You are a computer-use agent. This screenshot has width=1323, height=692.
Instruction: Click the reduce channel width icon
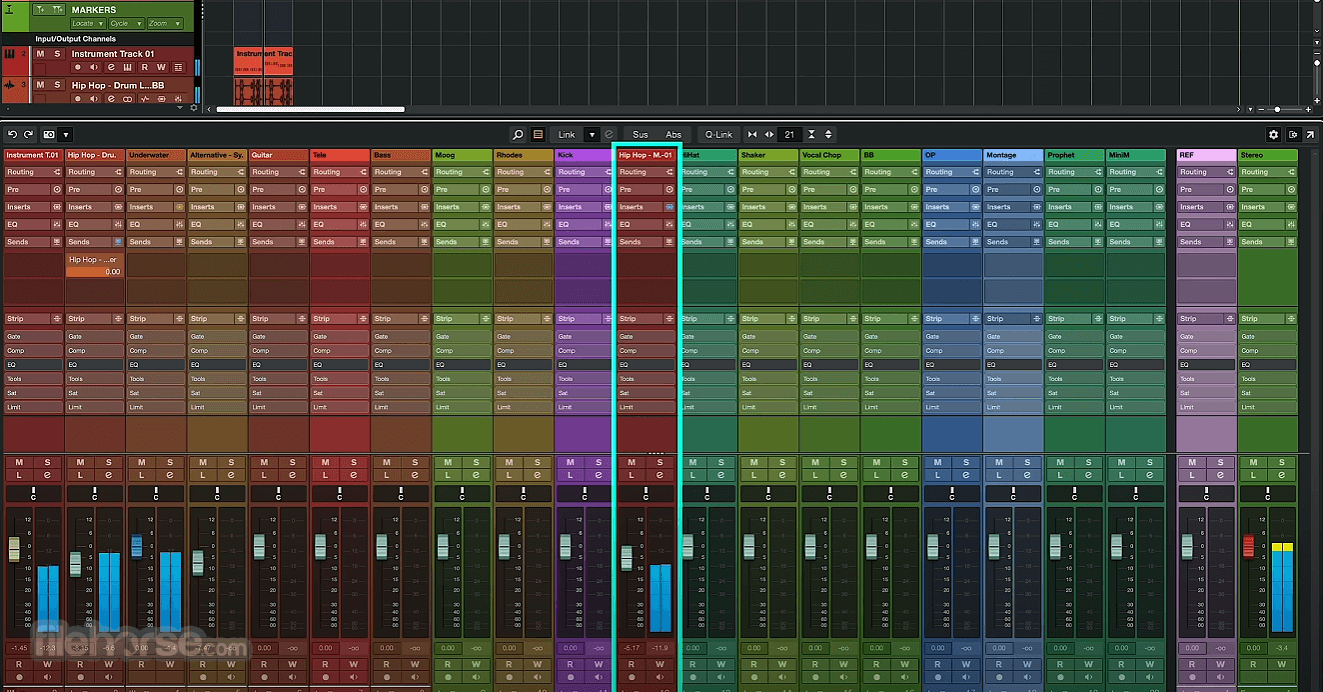point(752,134)
